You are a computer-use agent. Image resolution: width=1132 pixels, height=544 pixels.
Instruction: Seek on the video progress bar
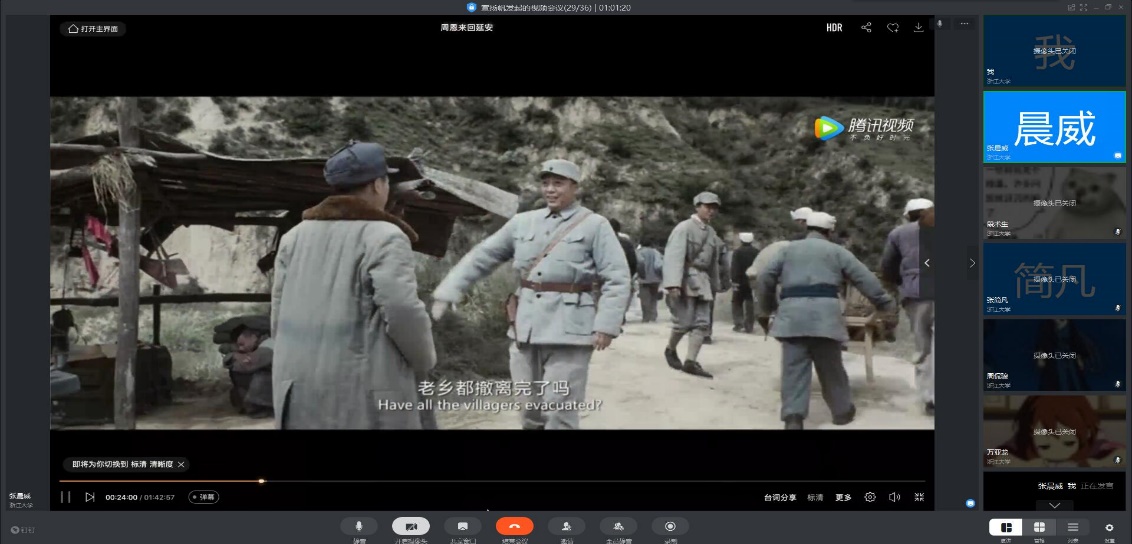[492, 481]
